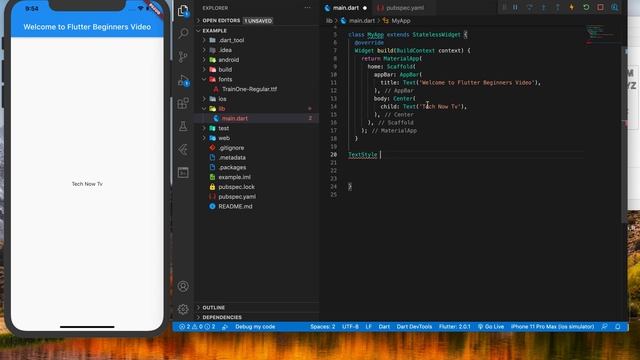Open Run and Debug view

click(183, 80)
